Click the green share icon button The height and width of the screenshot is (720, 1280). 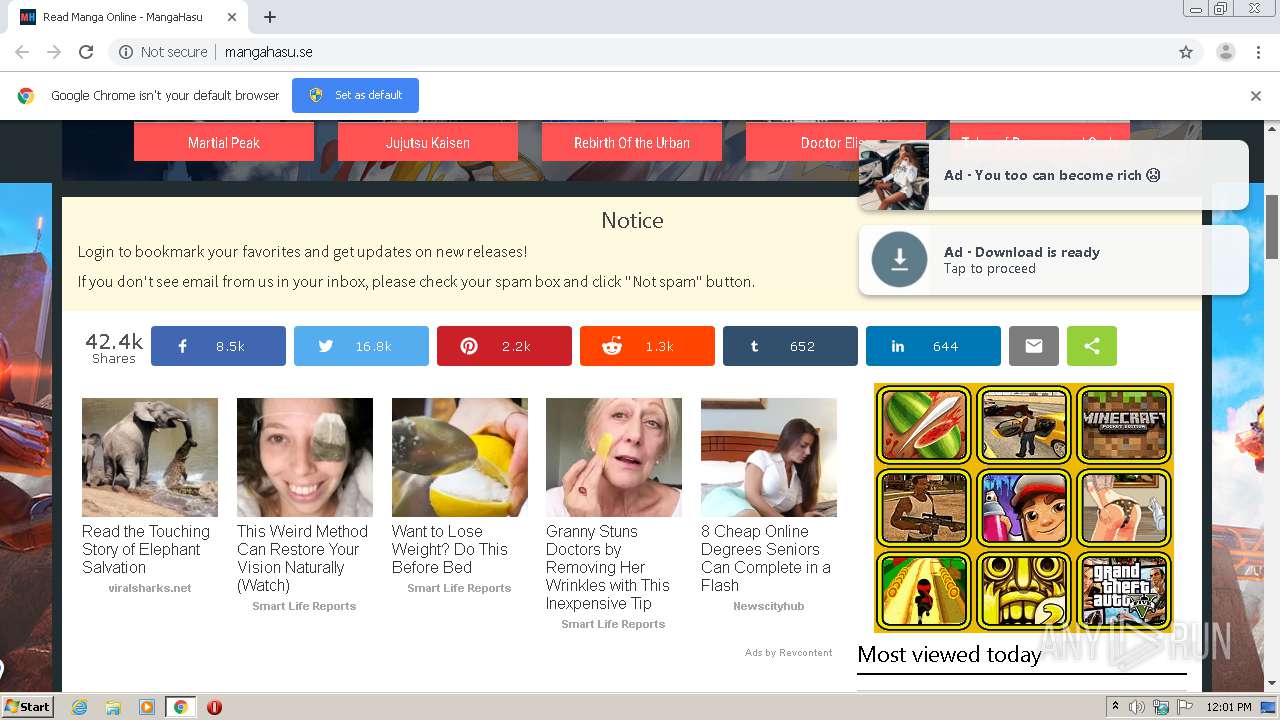1092,346
